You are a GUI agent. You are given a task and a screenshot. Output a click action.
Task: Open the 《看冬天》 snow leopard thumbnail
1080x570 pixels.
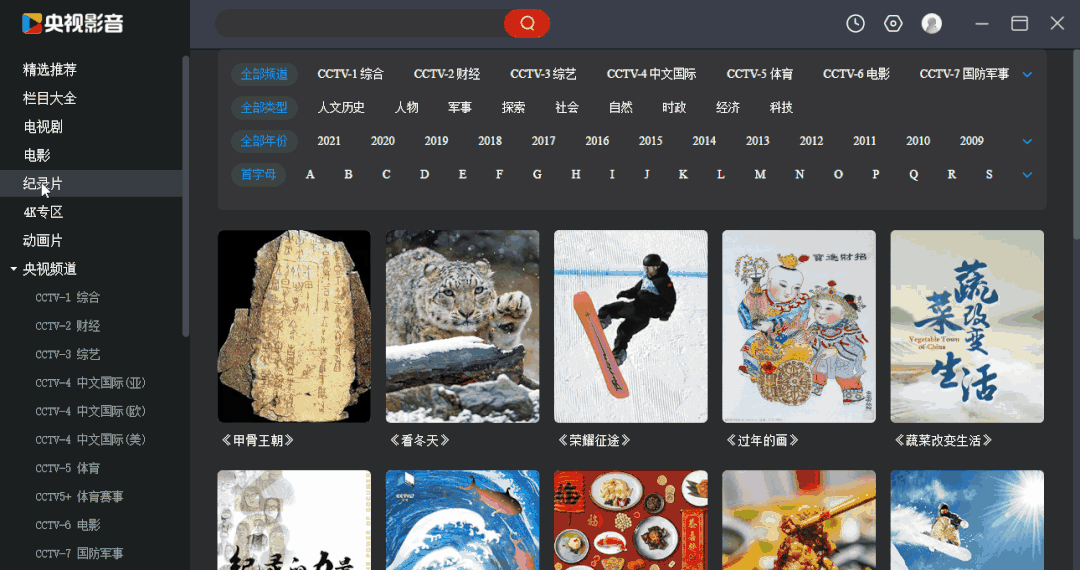462,326
